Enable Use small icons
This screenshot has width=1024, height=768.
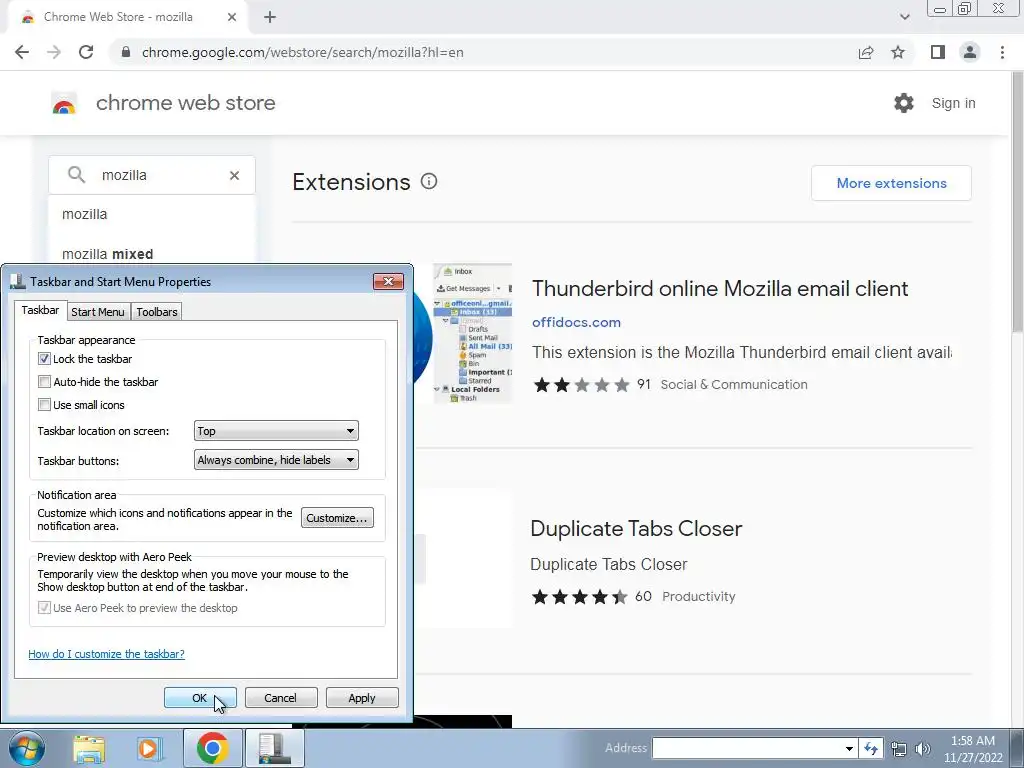(44, 404)
